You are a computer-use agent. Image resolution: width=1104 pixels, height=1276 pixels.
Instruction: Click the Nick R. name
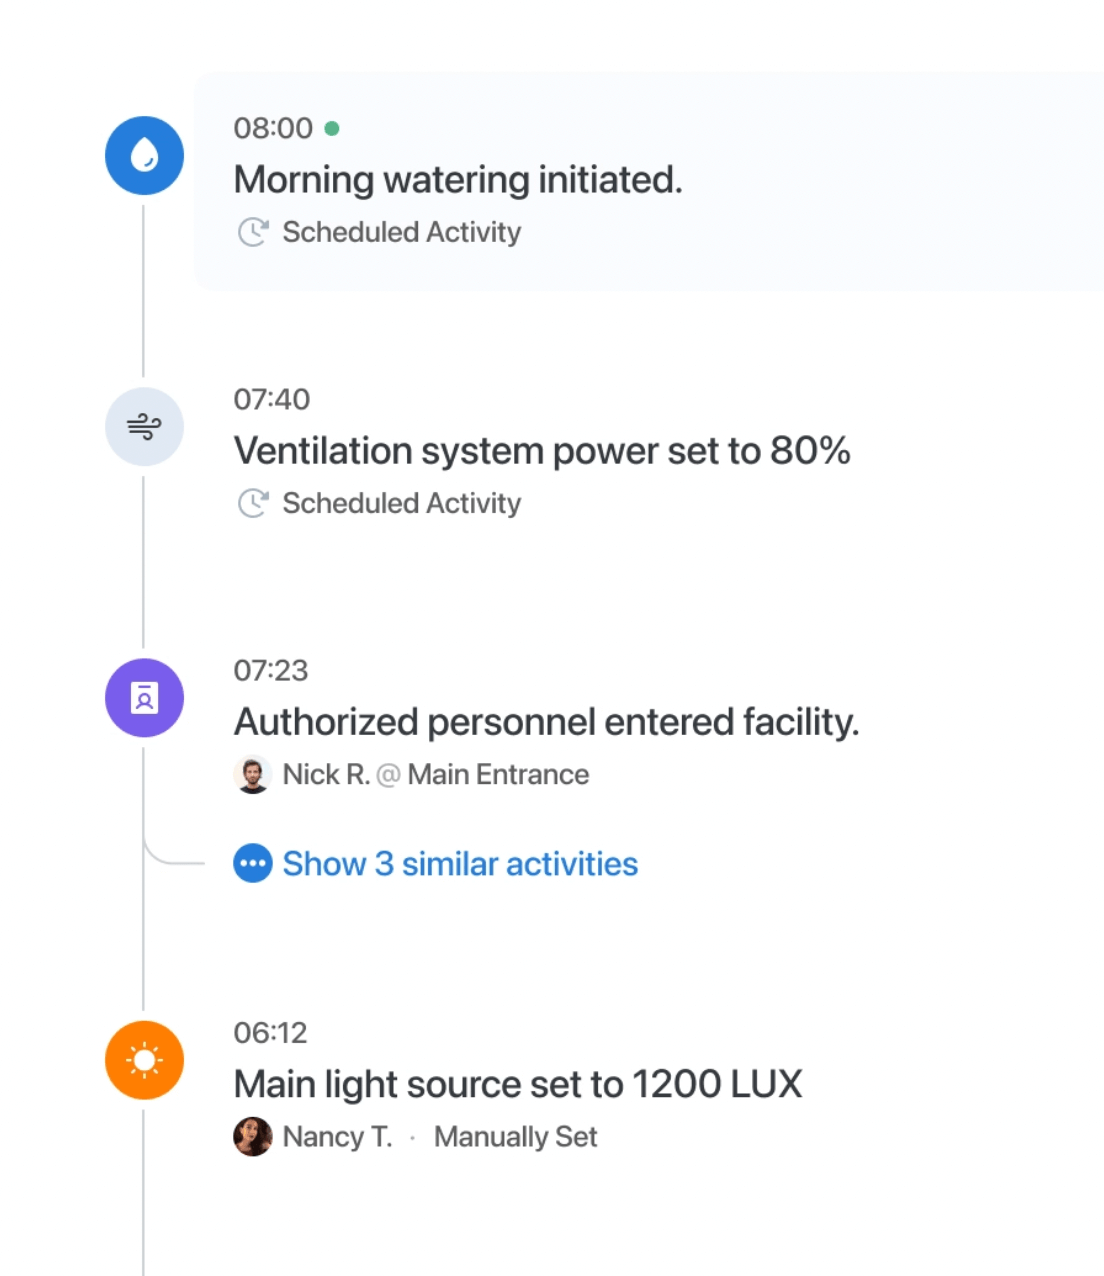(326, 775)
